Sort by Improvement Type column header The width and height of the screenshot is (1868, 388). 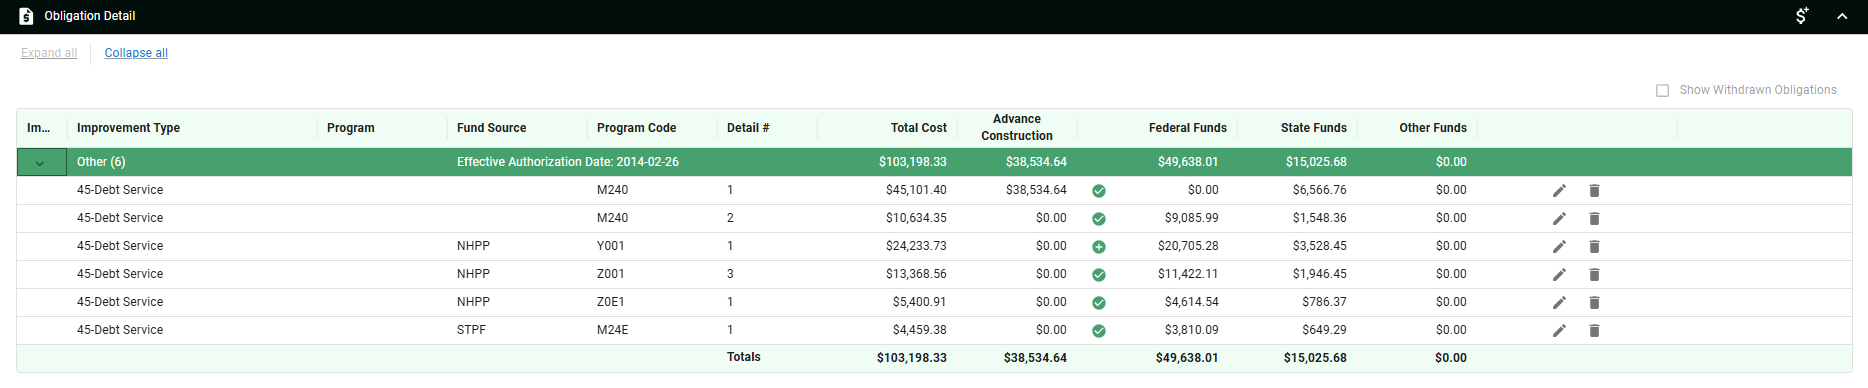tap(128, 128)
